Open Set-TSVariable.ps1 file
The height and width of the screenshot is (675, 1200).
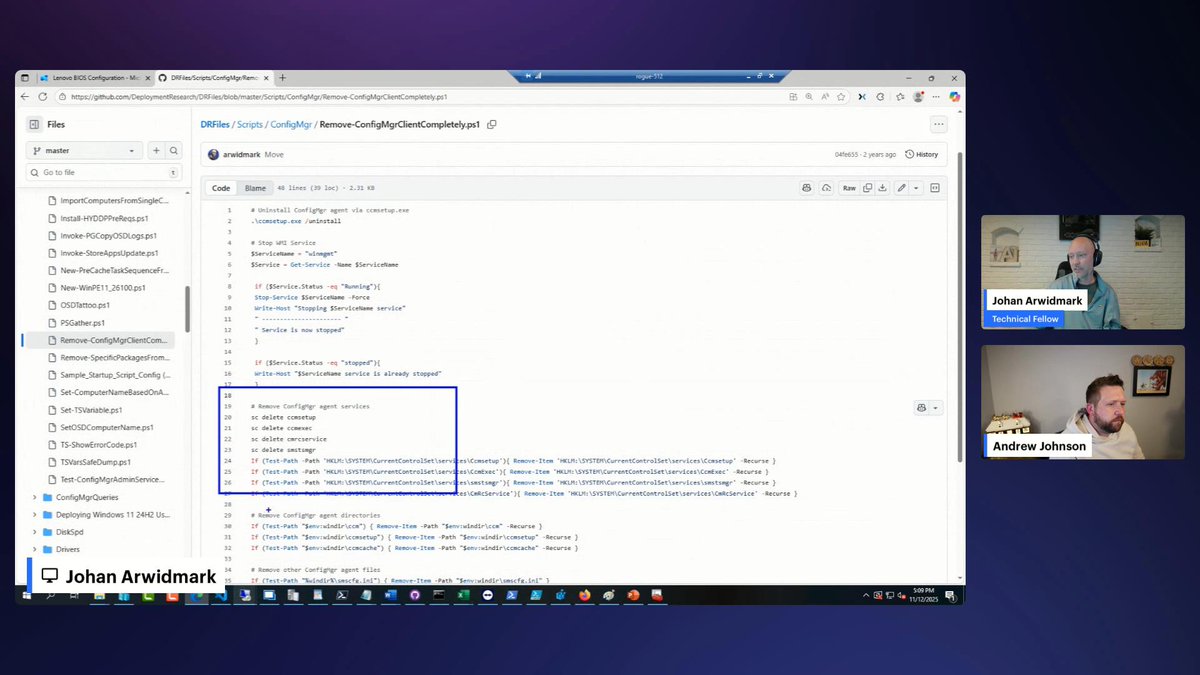(91, 410)
